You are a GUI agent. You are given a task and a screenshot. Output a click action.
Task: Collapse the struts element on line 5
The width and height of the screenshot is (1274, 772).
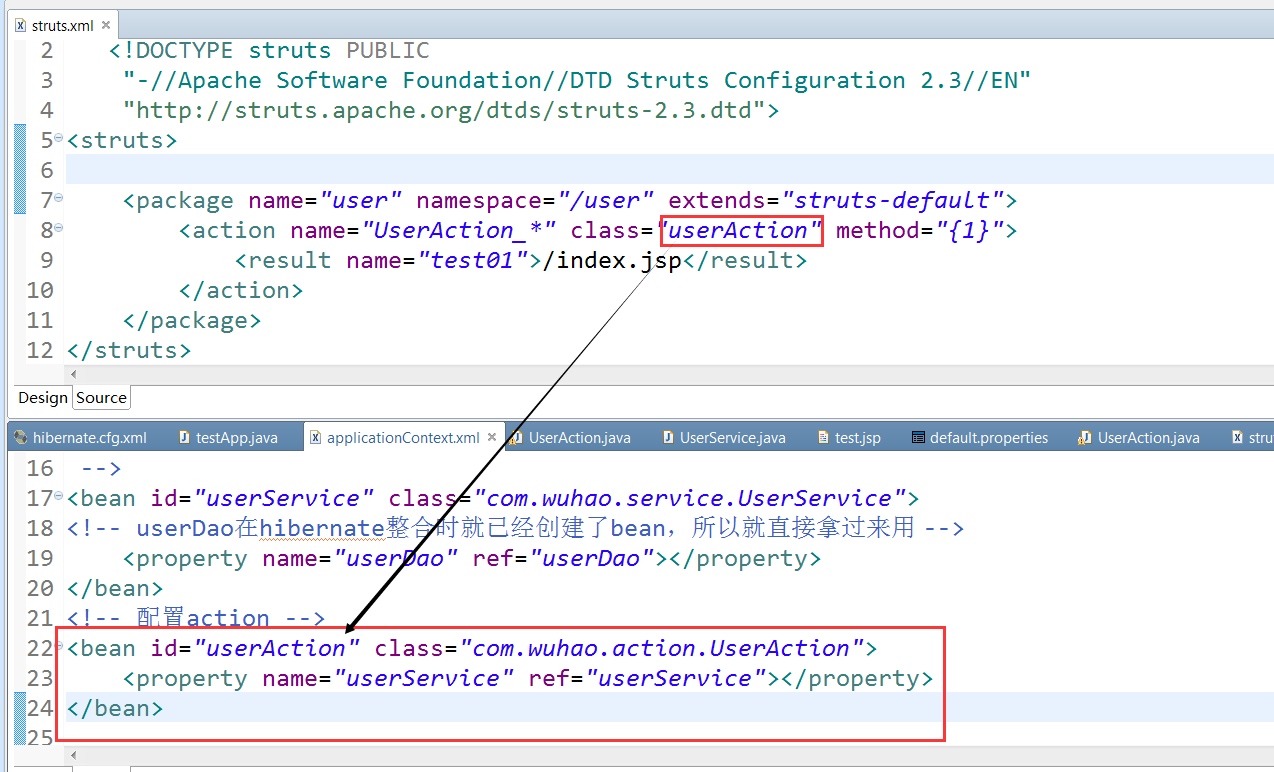tap(58, 137)
